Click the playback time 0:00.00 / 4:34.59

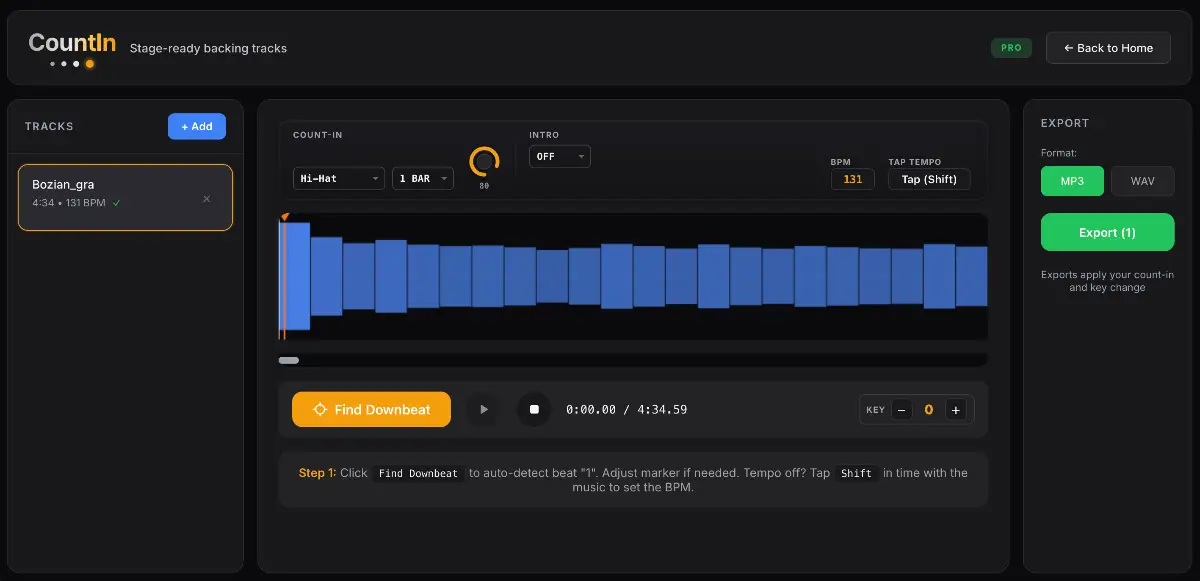coord(626,410)
